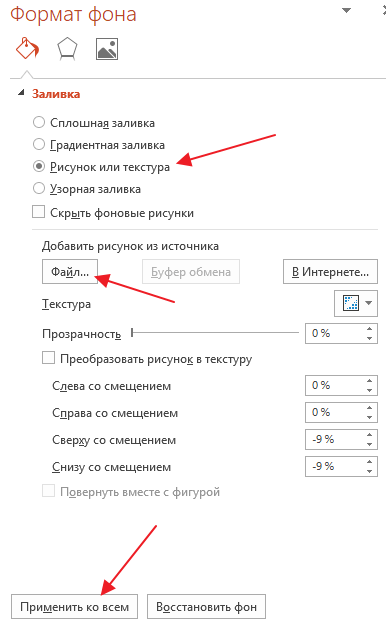Click the В Интернете... button
The height and width of the screenshot is (625, 386).
[x=330, y=272]
